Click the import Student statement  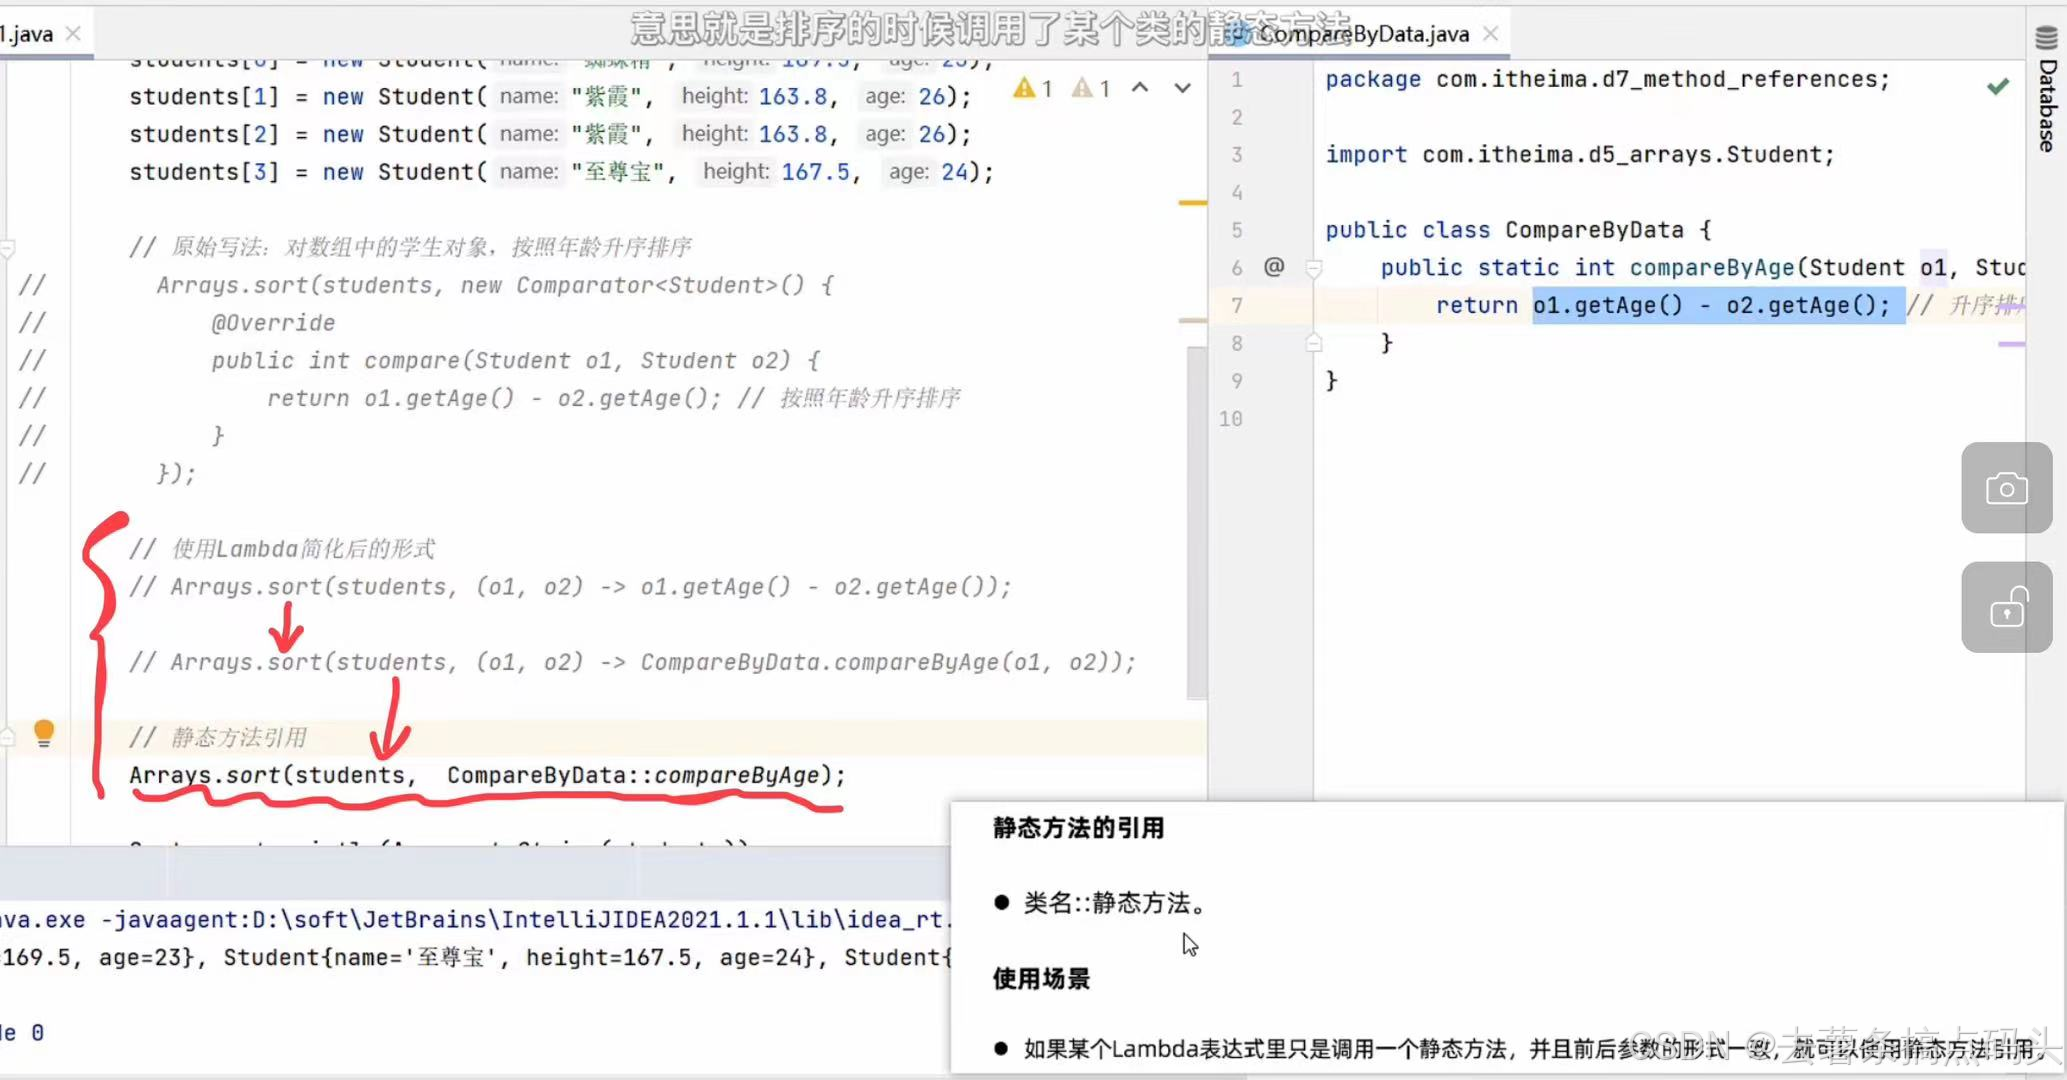click(x=1580, y=155)
